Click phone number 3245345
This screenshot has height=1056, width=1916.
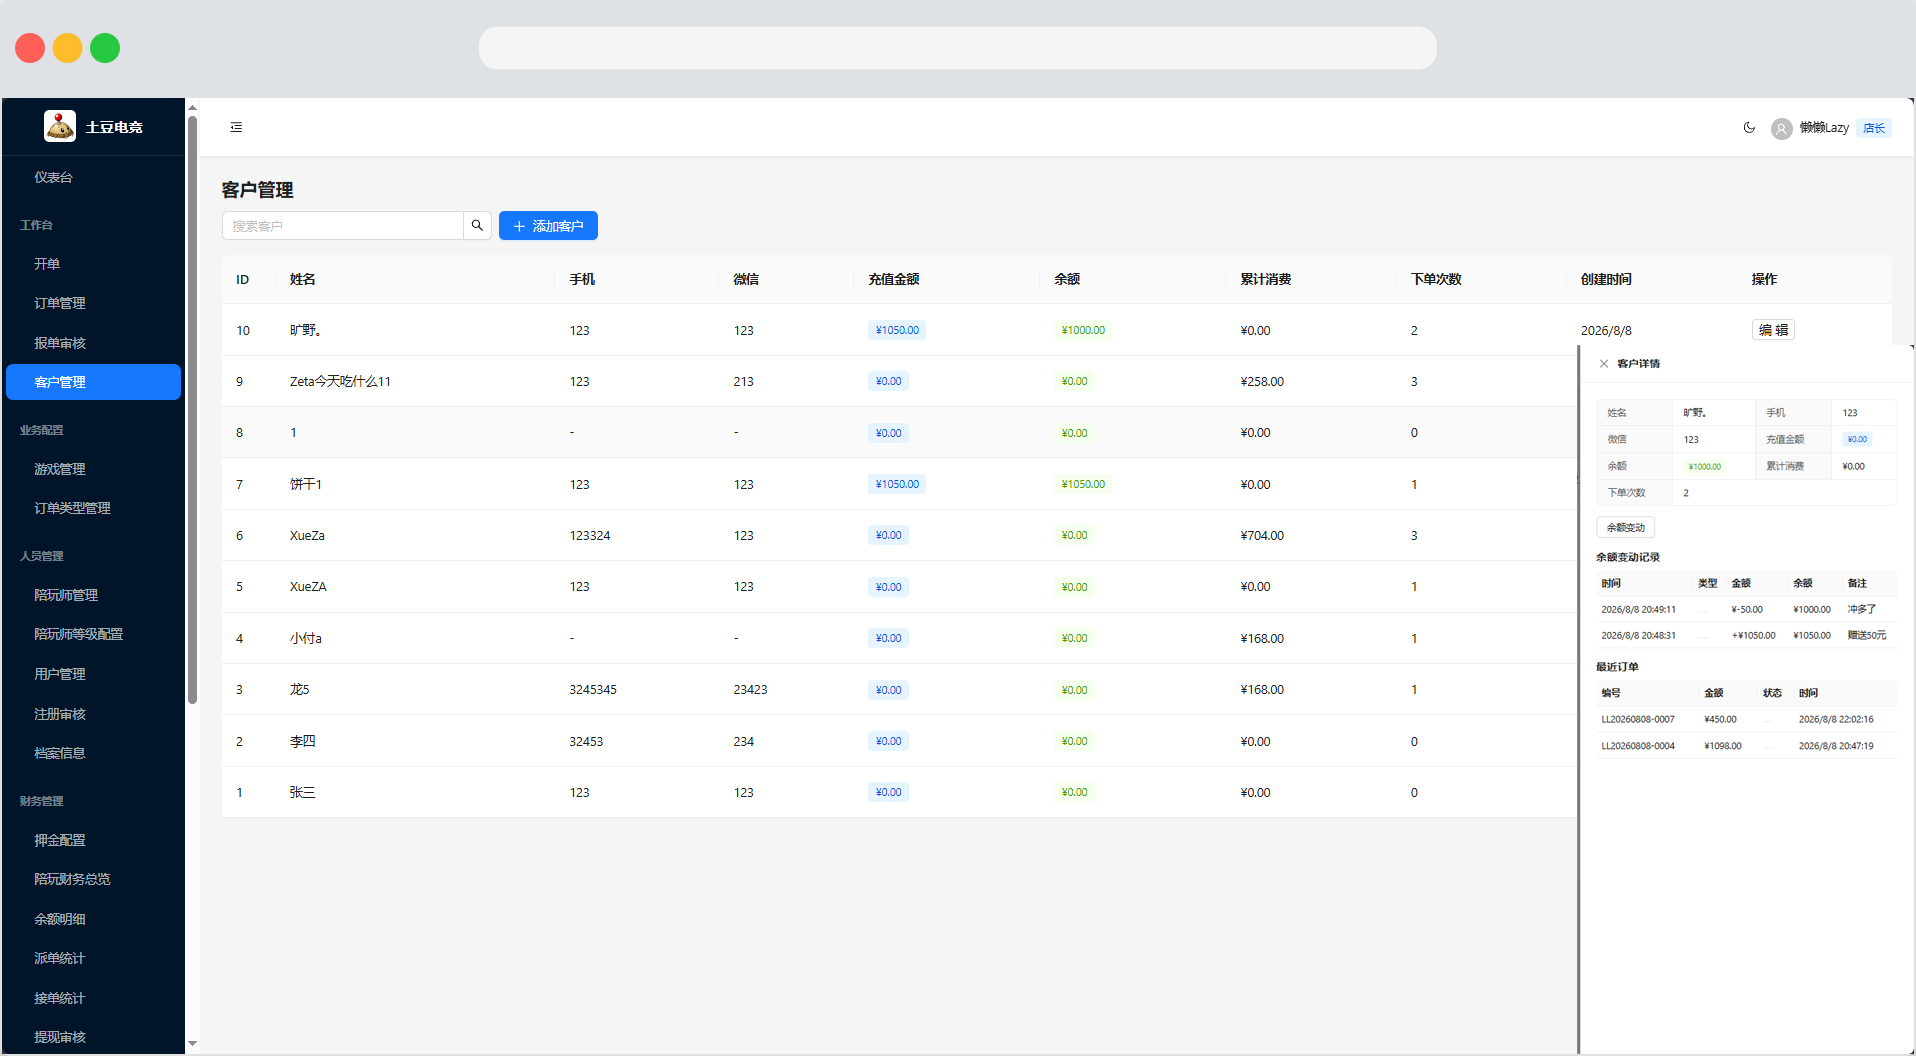click(x=593, y=689)
